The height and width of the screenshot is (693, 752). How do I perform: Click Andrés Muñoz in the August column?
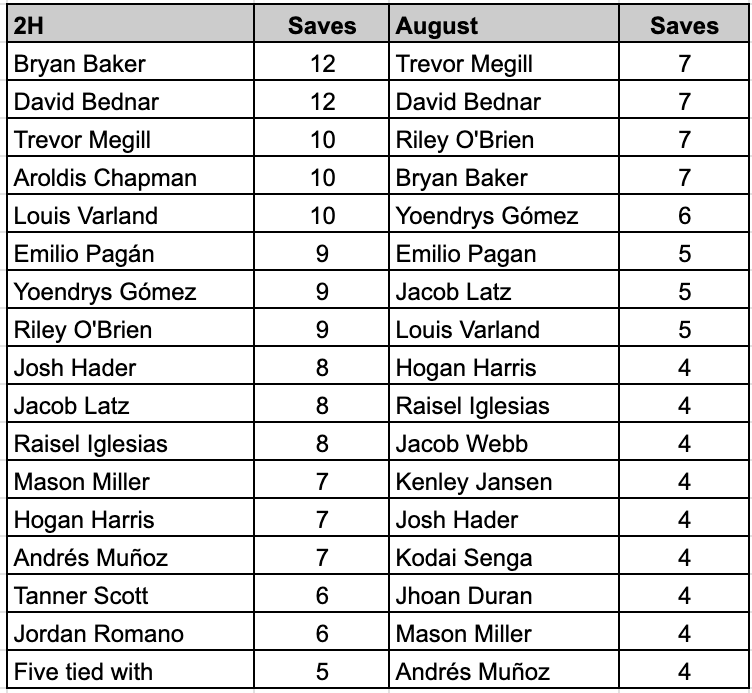504,670
